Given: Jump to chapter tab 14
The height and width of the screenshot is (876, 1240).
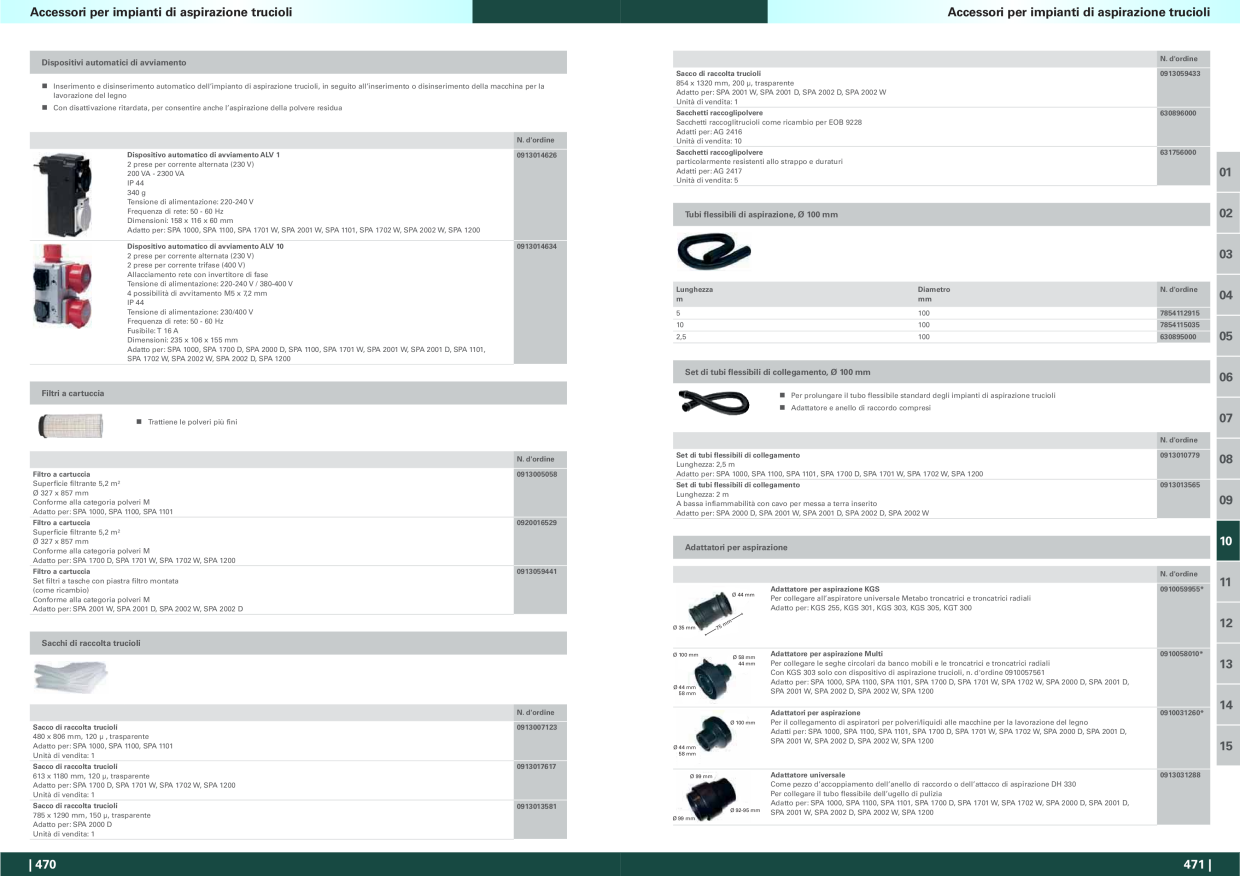Looking at the screenshot, I should pos(1227,705).
